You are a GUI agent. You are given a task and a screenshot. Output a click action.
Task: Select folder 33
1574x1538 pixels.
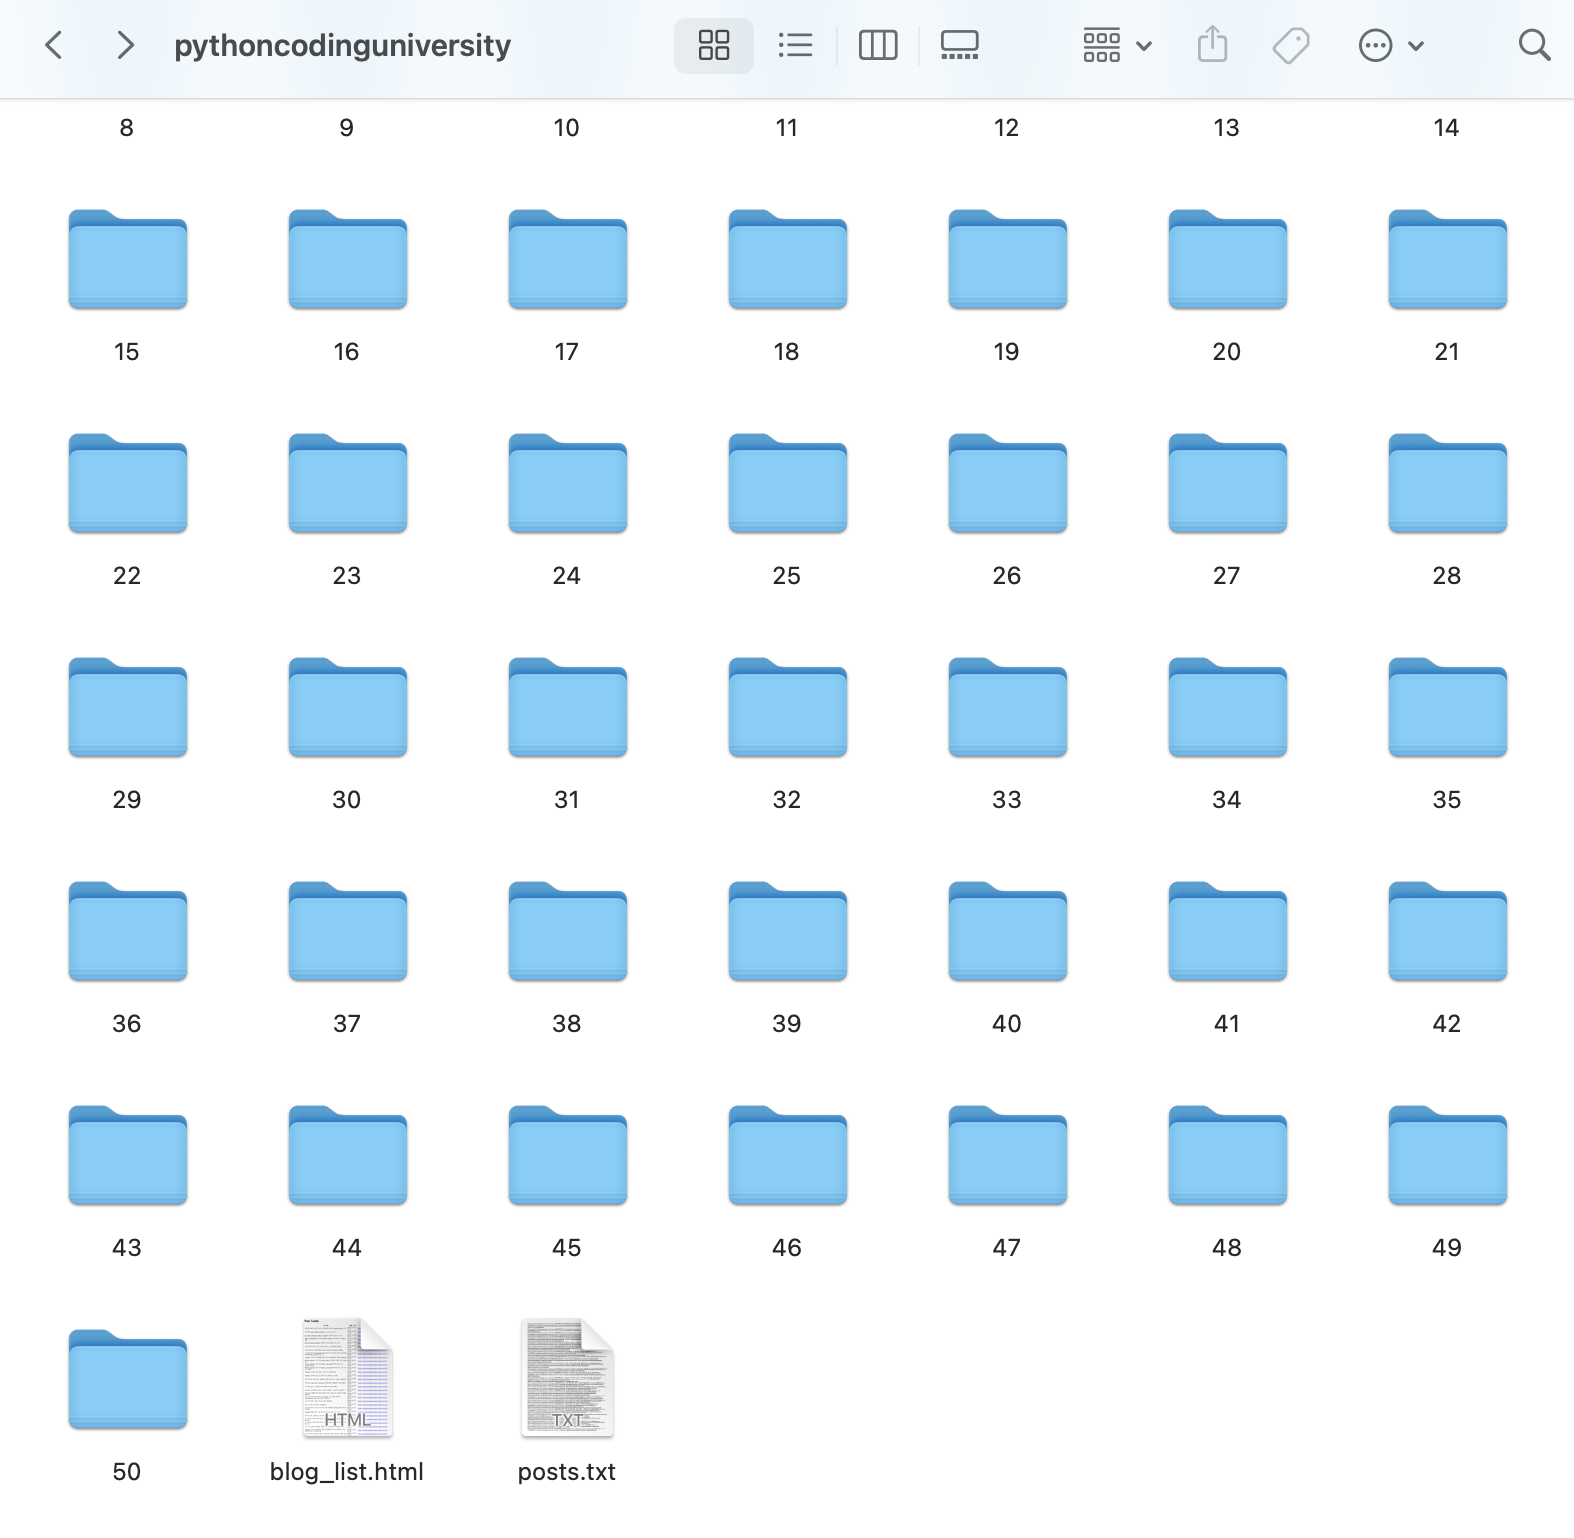[1008, 707]
